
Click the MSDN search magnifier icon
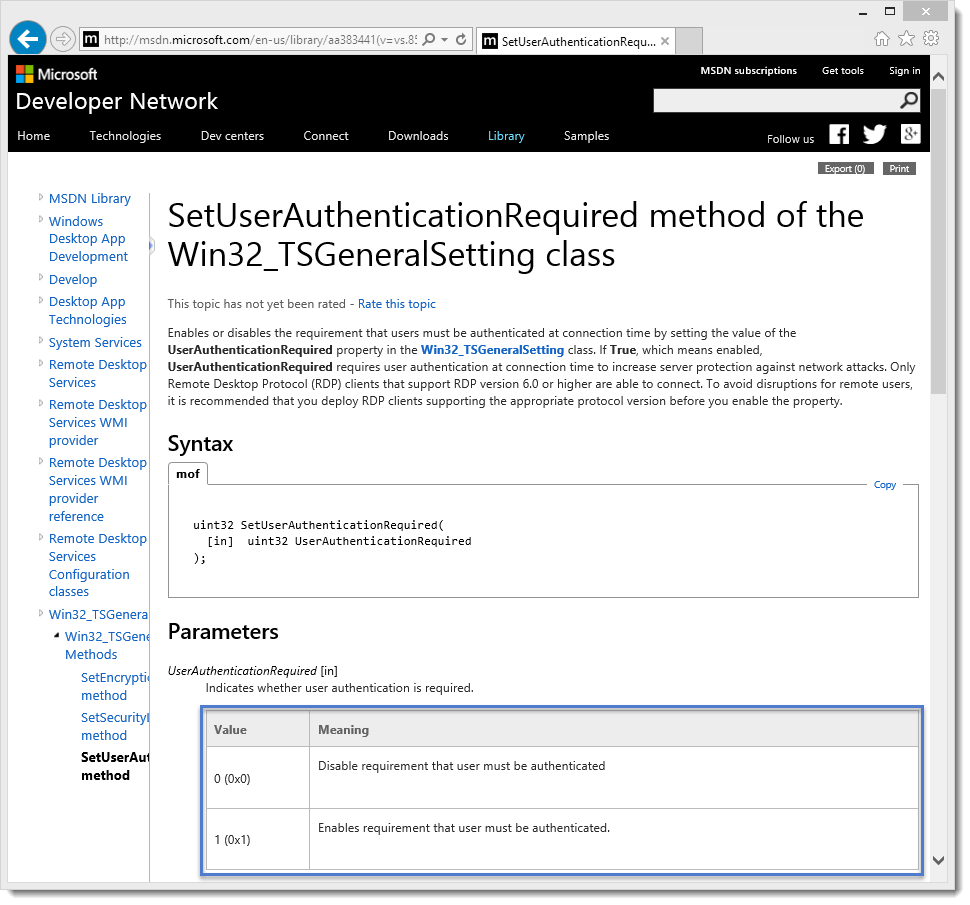(909, 100)
